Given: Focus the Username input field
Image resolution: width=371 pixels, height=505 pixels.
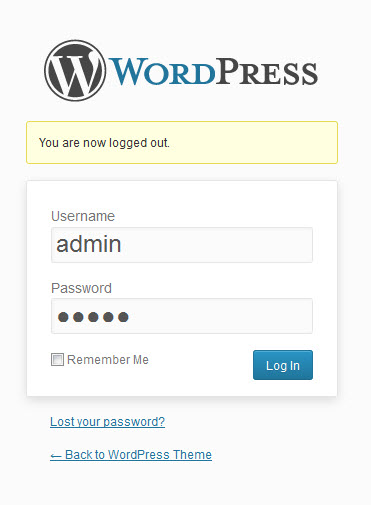Looking at the screenshot, I should [x=182, y=245].
